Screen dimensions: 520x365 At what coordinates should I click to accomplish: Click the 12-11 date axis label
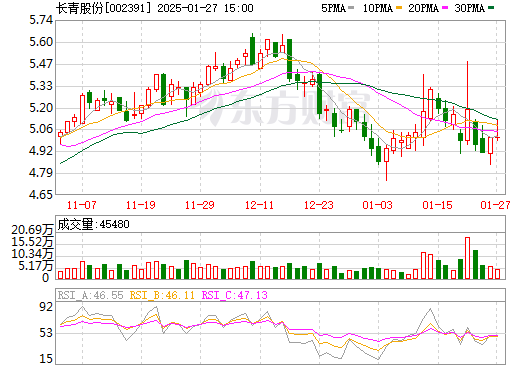pyautogui.click(x=259, y=205)
